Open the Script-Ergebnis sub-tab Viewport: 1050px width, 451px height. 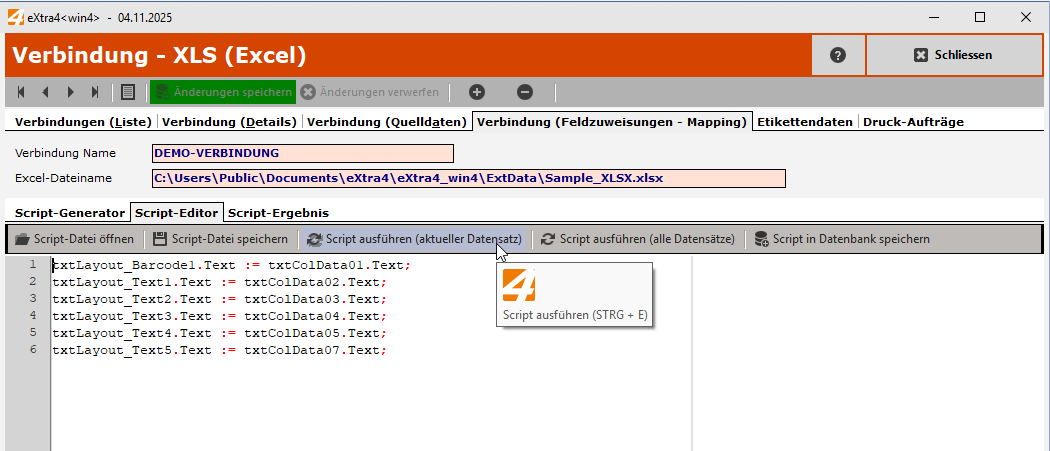279,213
